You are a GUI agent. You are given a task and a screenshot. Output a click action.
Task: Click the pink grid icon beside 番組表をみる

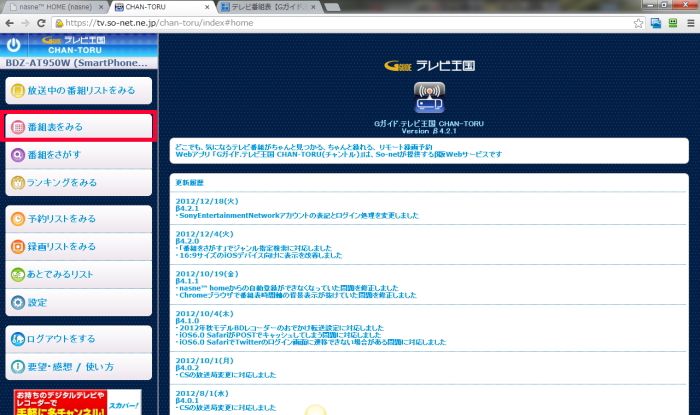[x=17, y=127]
